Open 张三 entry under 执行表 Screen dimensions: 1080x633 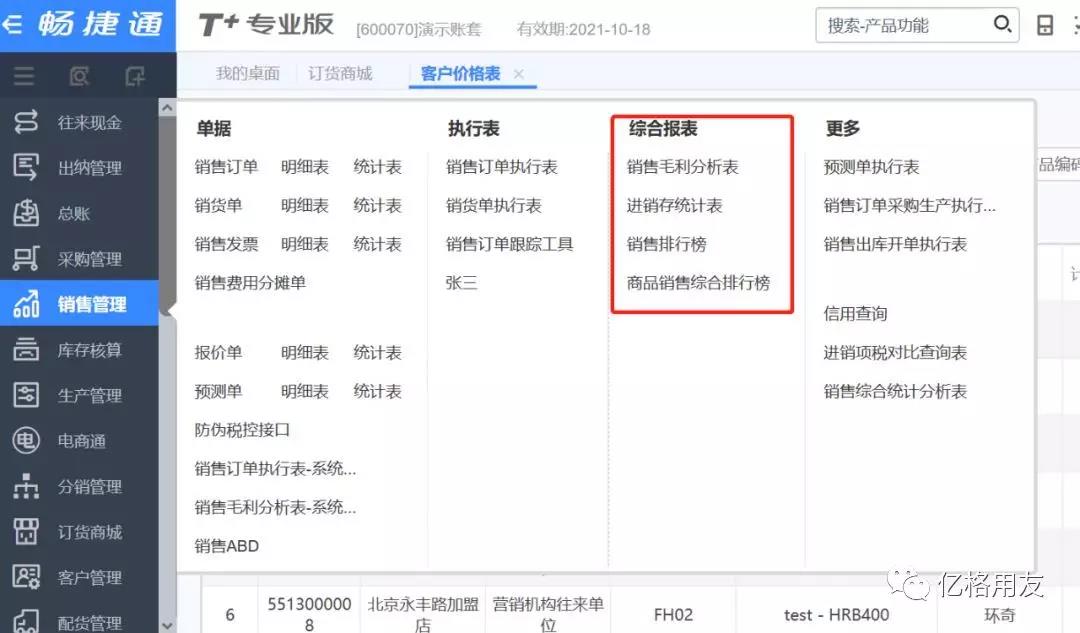461,282
